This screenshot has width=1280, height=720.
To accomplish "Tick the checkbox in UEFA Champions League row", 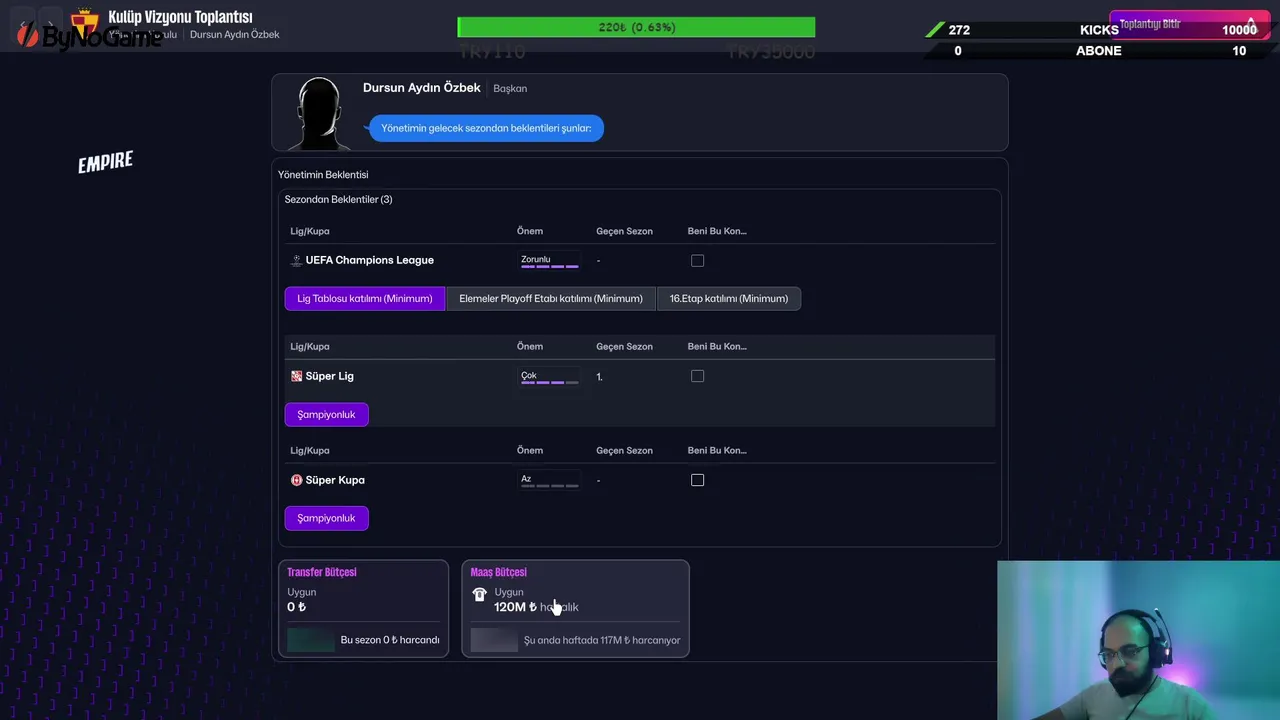I will tap(698, 260).
